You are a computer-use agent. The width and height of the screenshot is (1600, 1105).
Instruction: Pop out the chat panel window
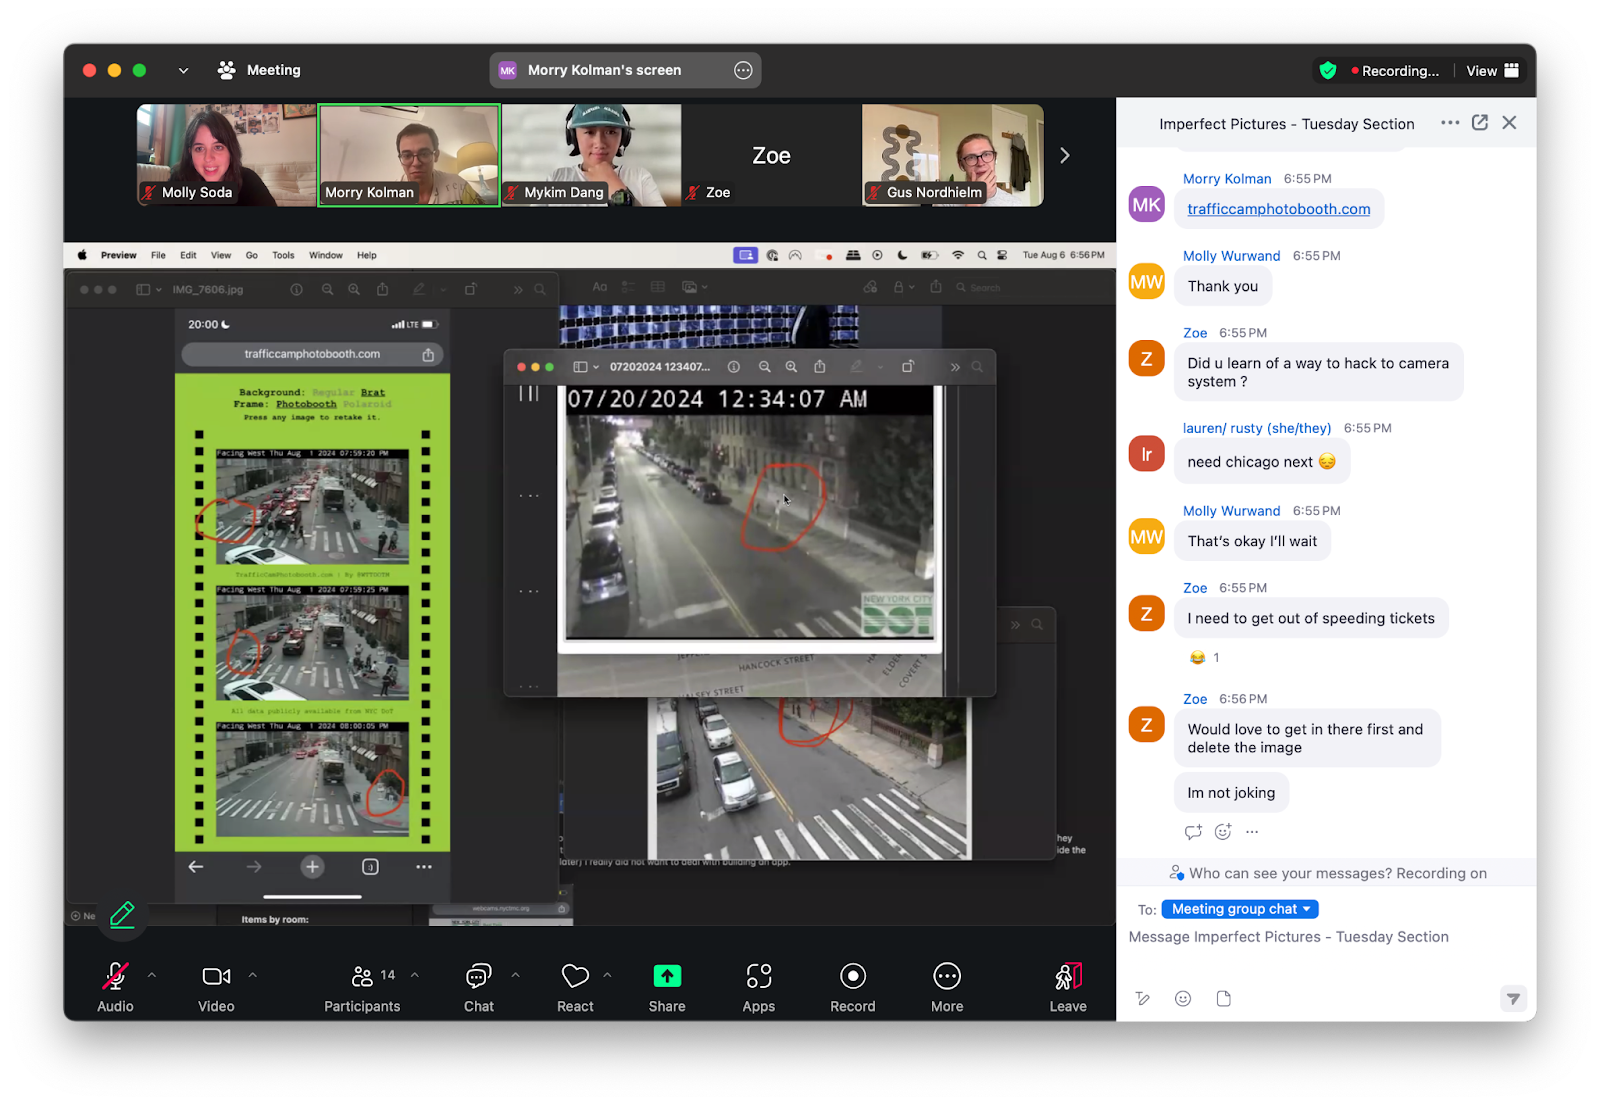coord(1480,123)
